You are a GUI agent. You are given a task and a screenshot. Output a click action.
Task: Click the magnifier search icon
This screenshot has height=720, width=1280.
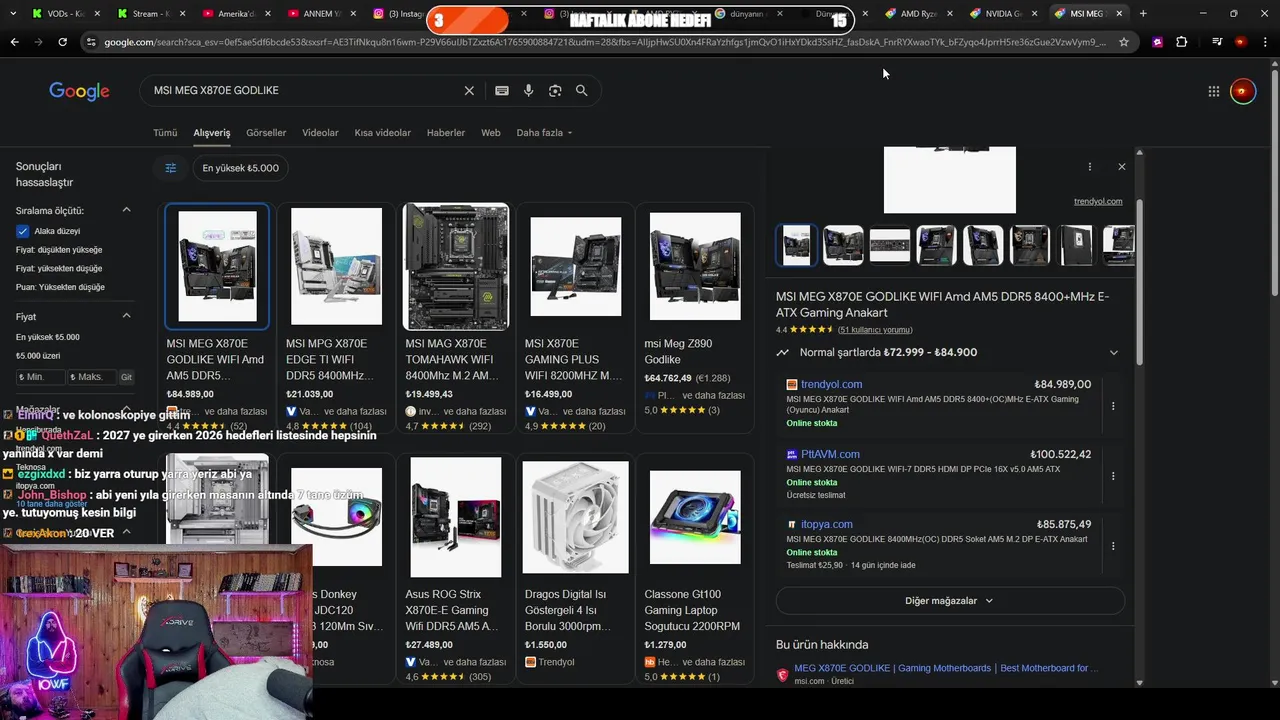point(581,91)
